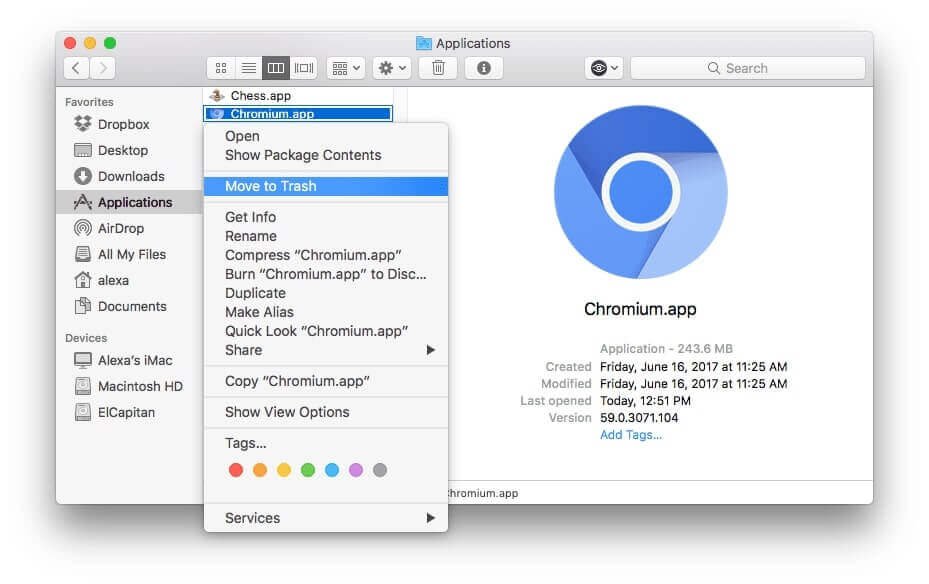
Task: Open Downloads in the sidebar
Action: [x=129, y=177]
